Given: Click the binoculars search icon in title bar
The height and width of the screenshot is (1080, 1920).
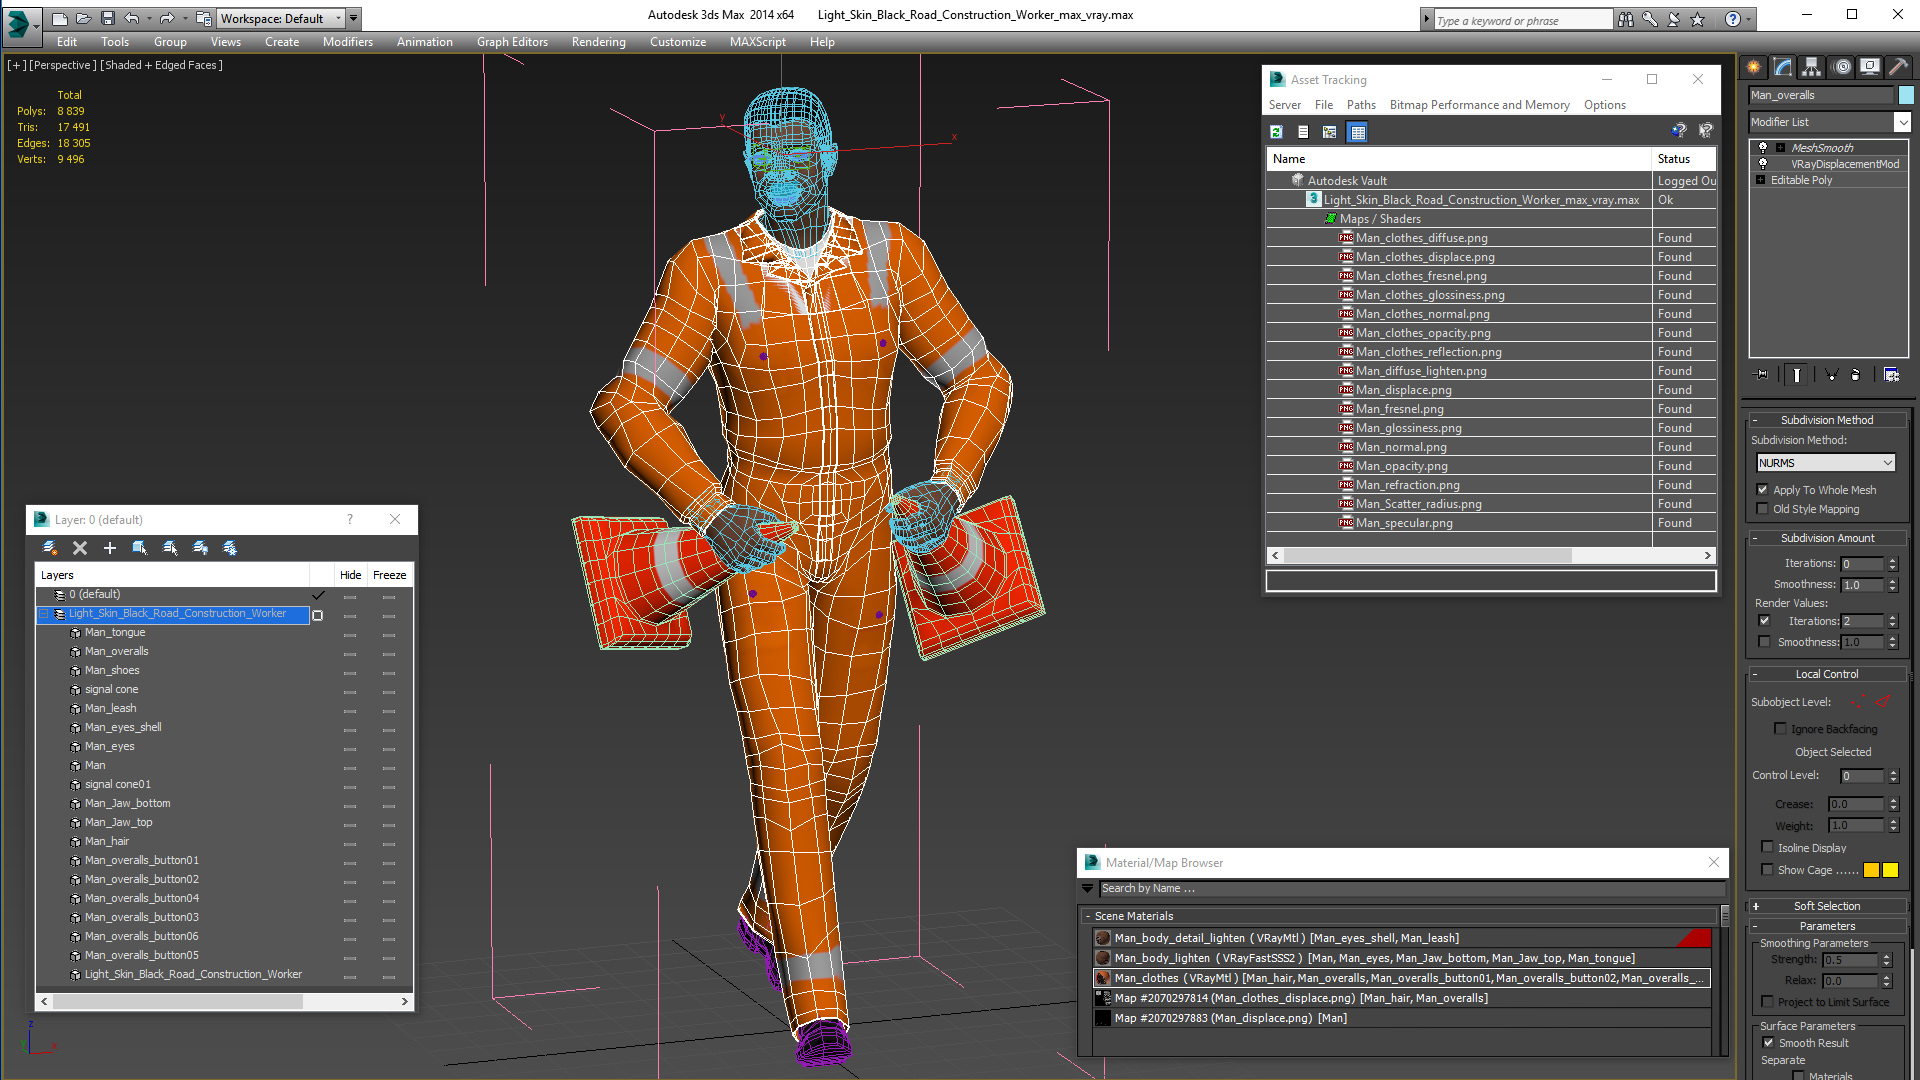Looking at the screenshot, I should tap(1626, 19).
